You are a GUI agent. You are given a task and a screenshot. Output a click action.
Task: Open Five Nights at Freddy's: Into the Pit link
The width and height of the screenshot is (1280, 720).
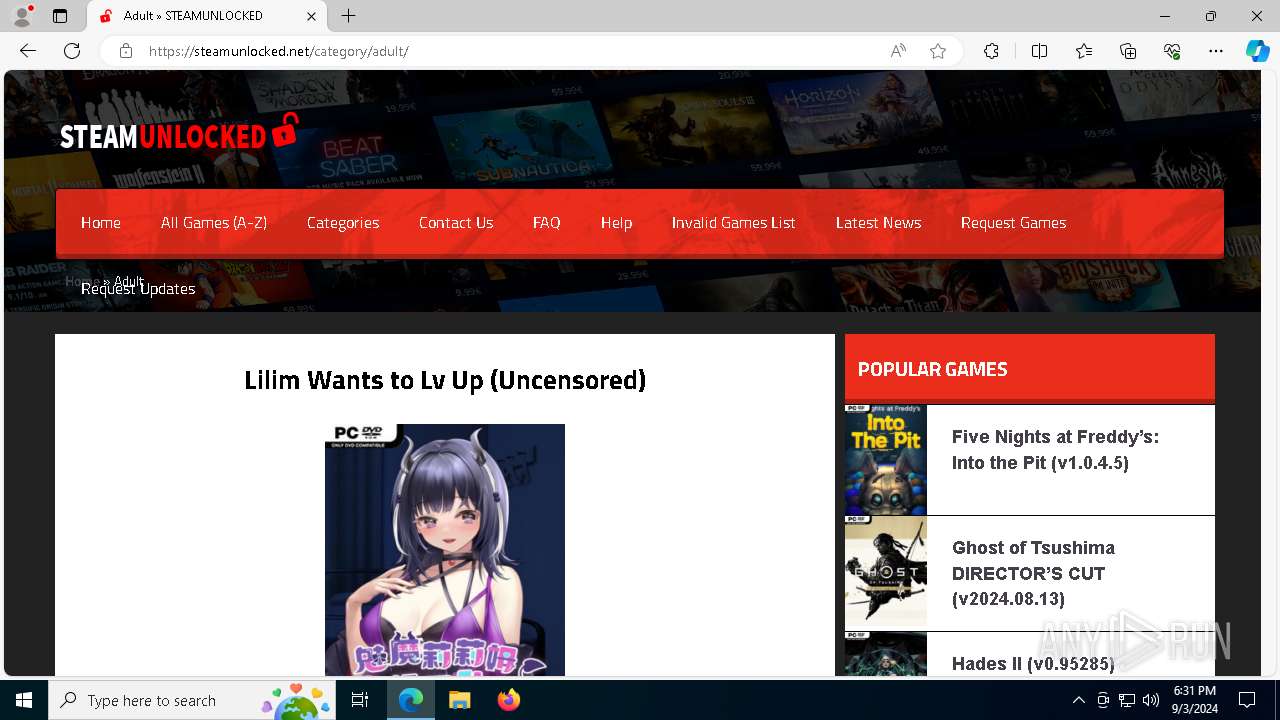(1055, 450)
